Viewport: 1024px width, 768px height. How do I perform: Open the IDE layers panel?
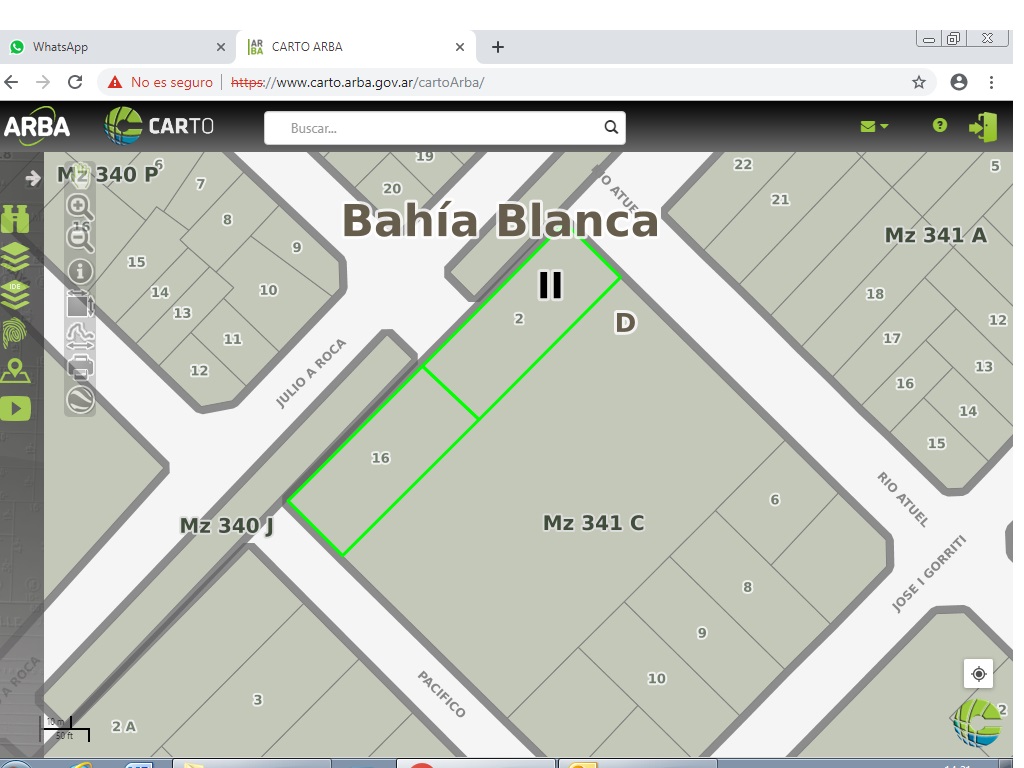[15, 295]
